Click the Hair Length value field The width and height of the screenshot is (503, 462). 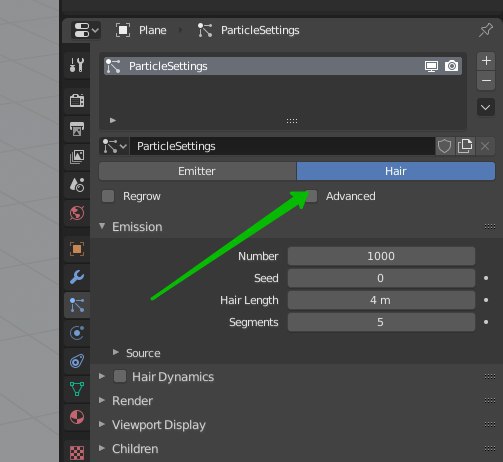pos(381,300)
